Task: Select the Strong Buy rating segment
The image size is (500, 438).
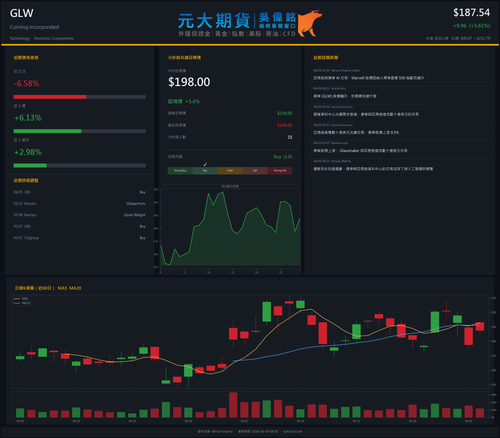Action: pos(180,171)
